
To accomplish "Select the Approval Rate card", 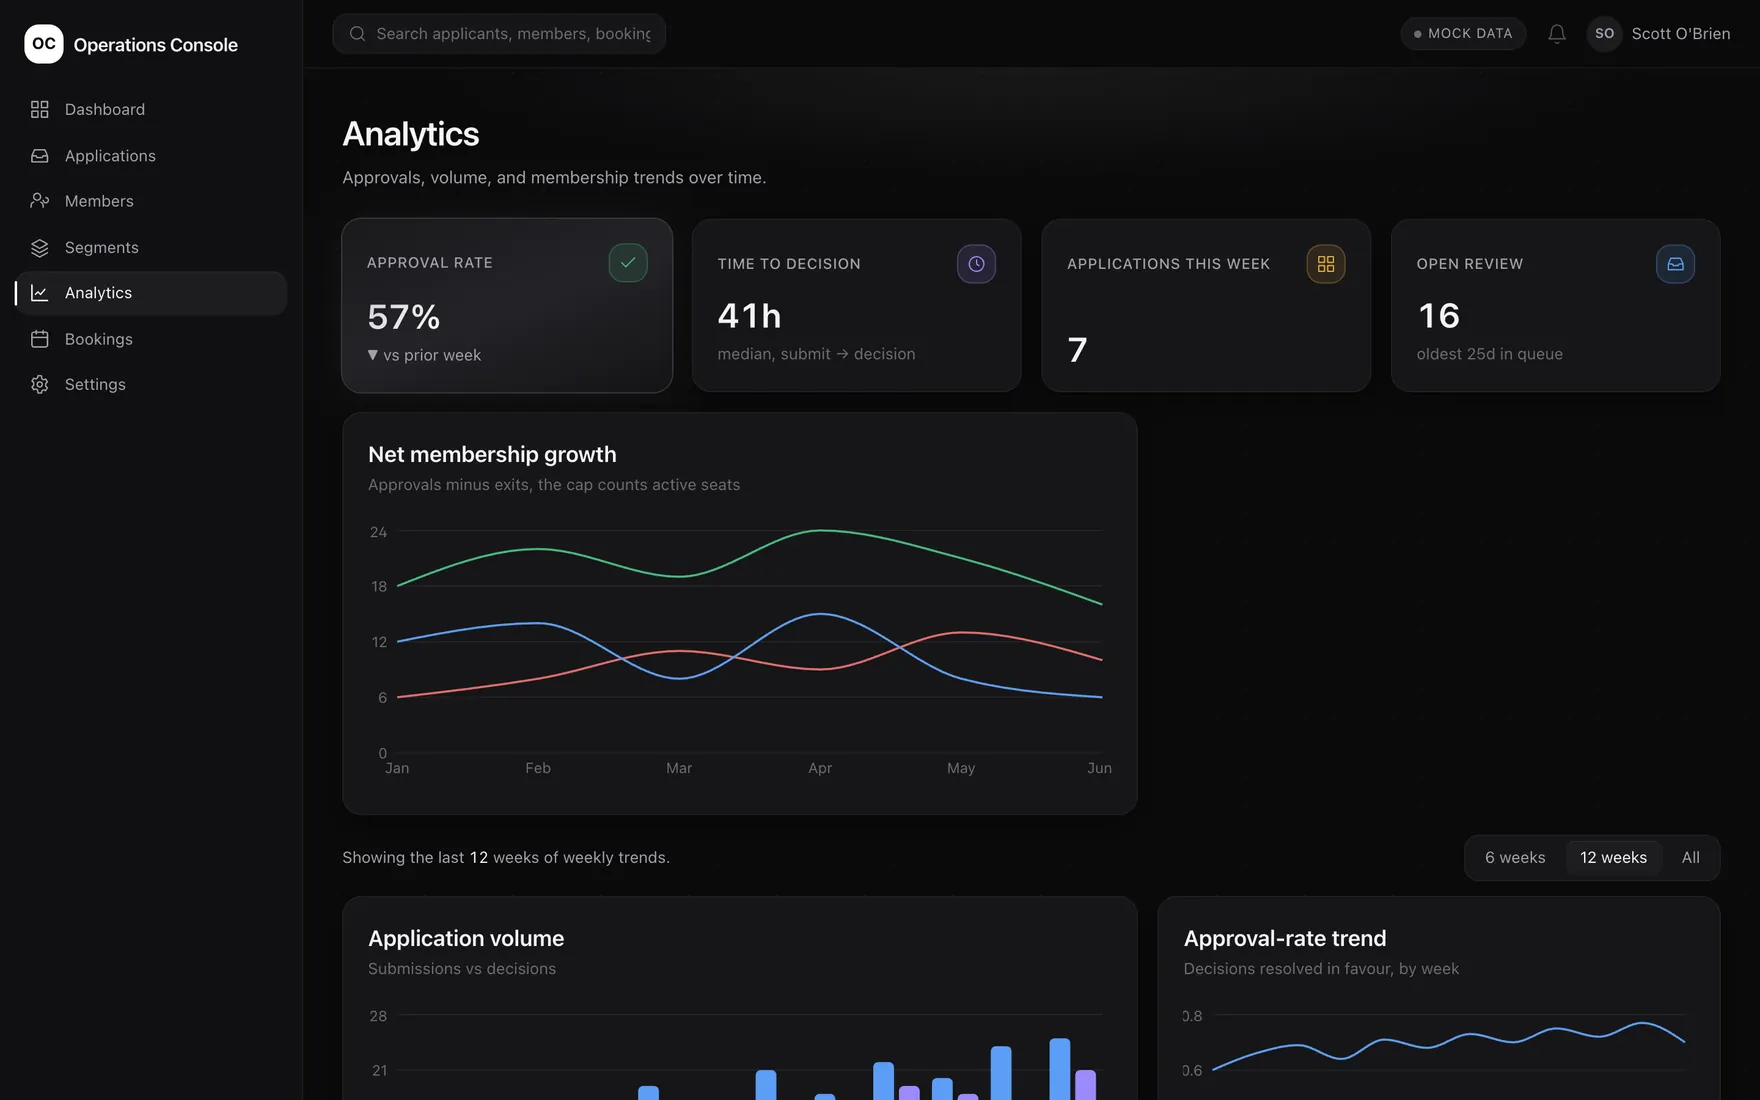I will (507, 305).
